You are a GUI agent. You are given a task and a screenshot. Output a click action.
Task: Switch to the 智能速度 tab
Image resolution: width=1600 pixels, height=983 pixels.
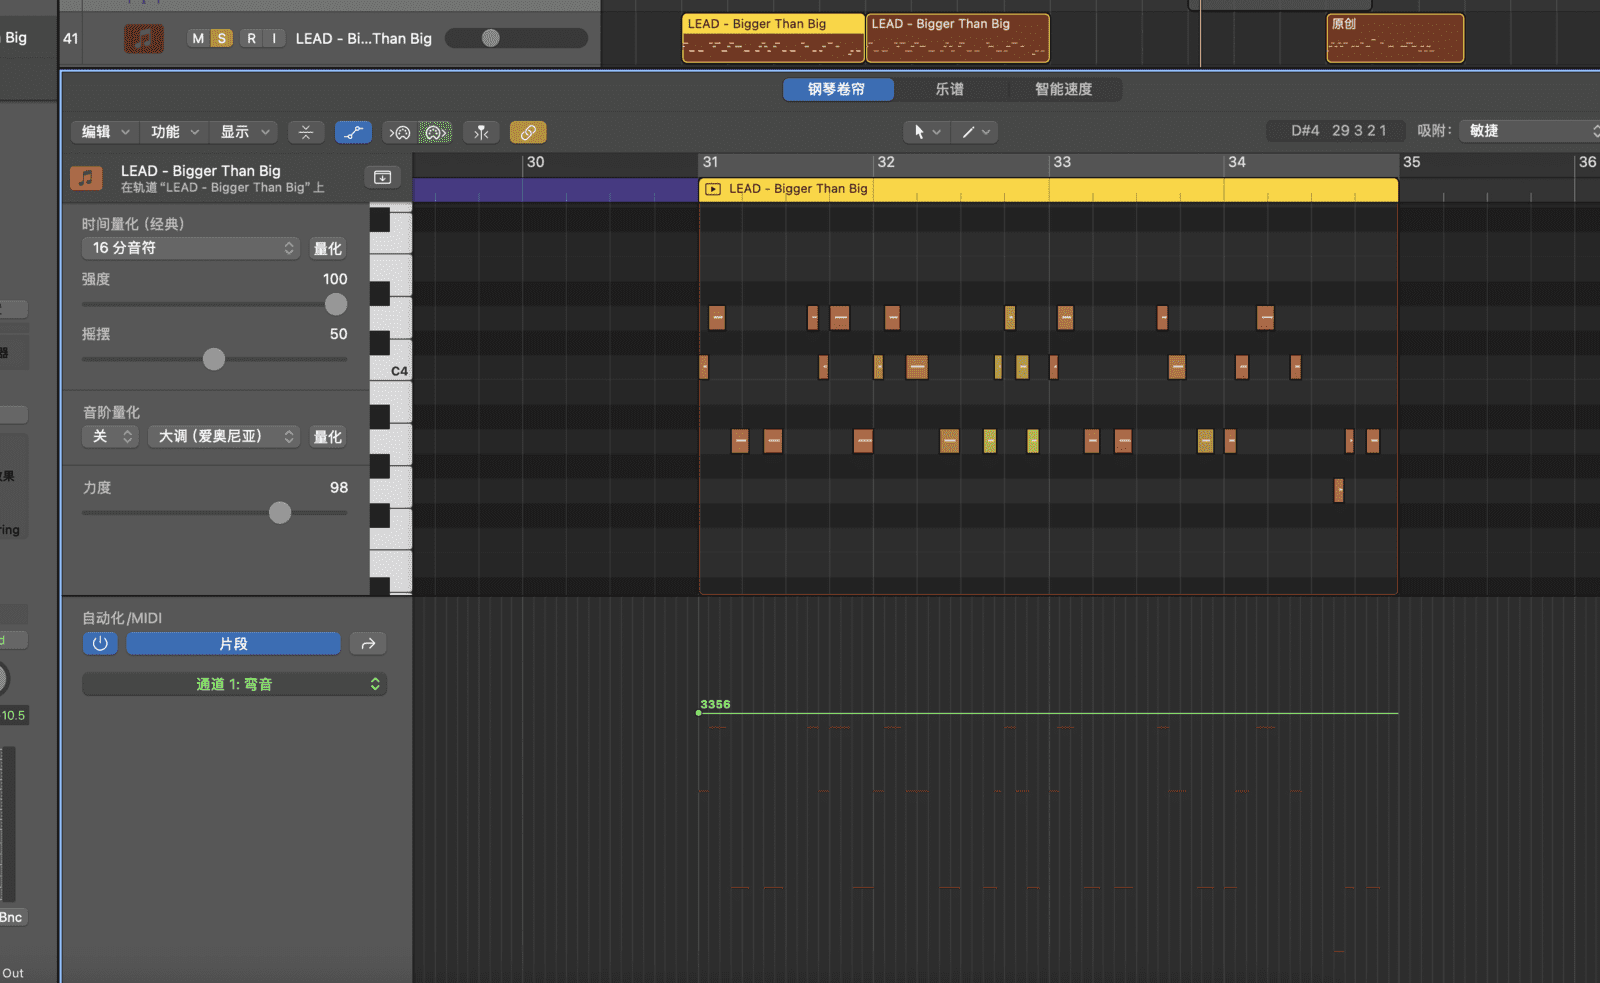tap(1064, 89)
